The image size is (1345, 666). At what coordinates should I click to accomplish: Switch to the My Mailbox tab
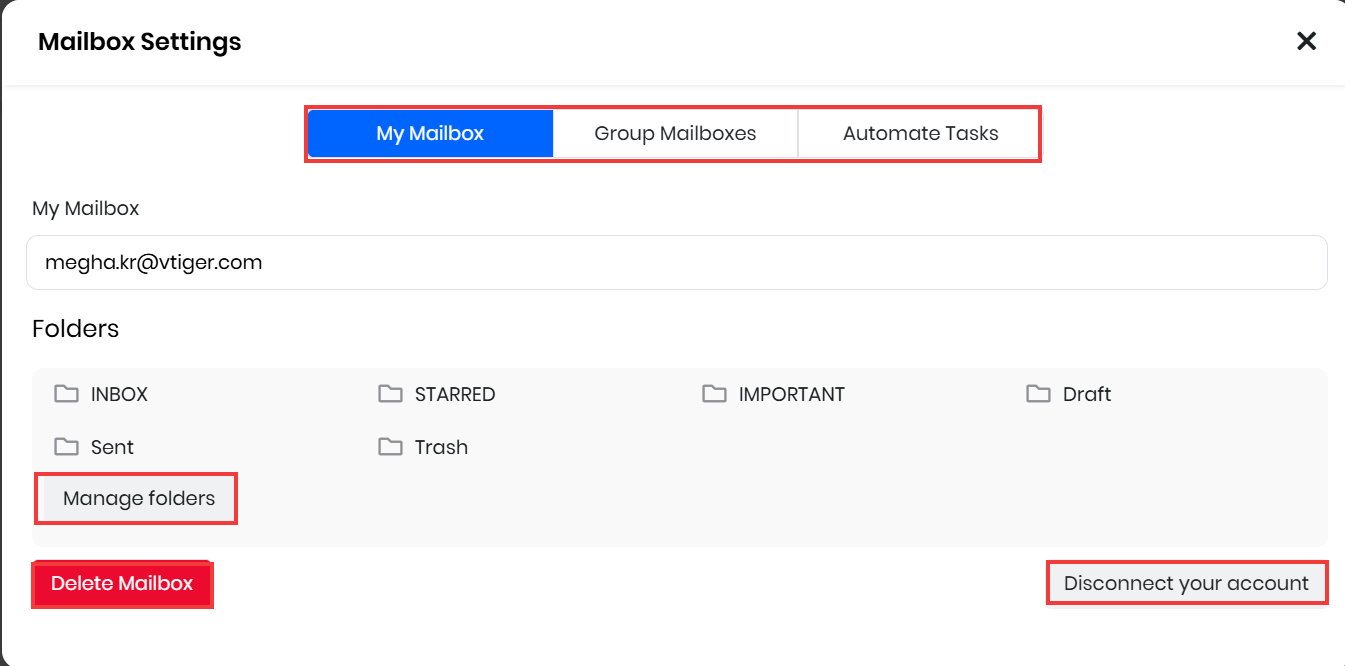[430, 134]
